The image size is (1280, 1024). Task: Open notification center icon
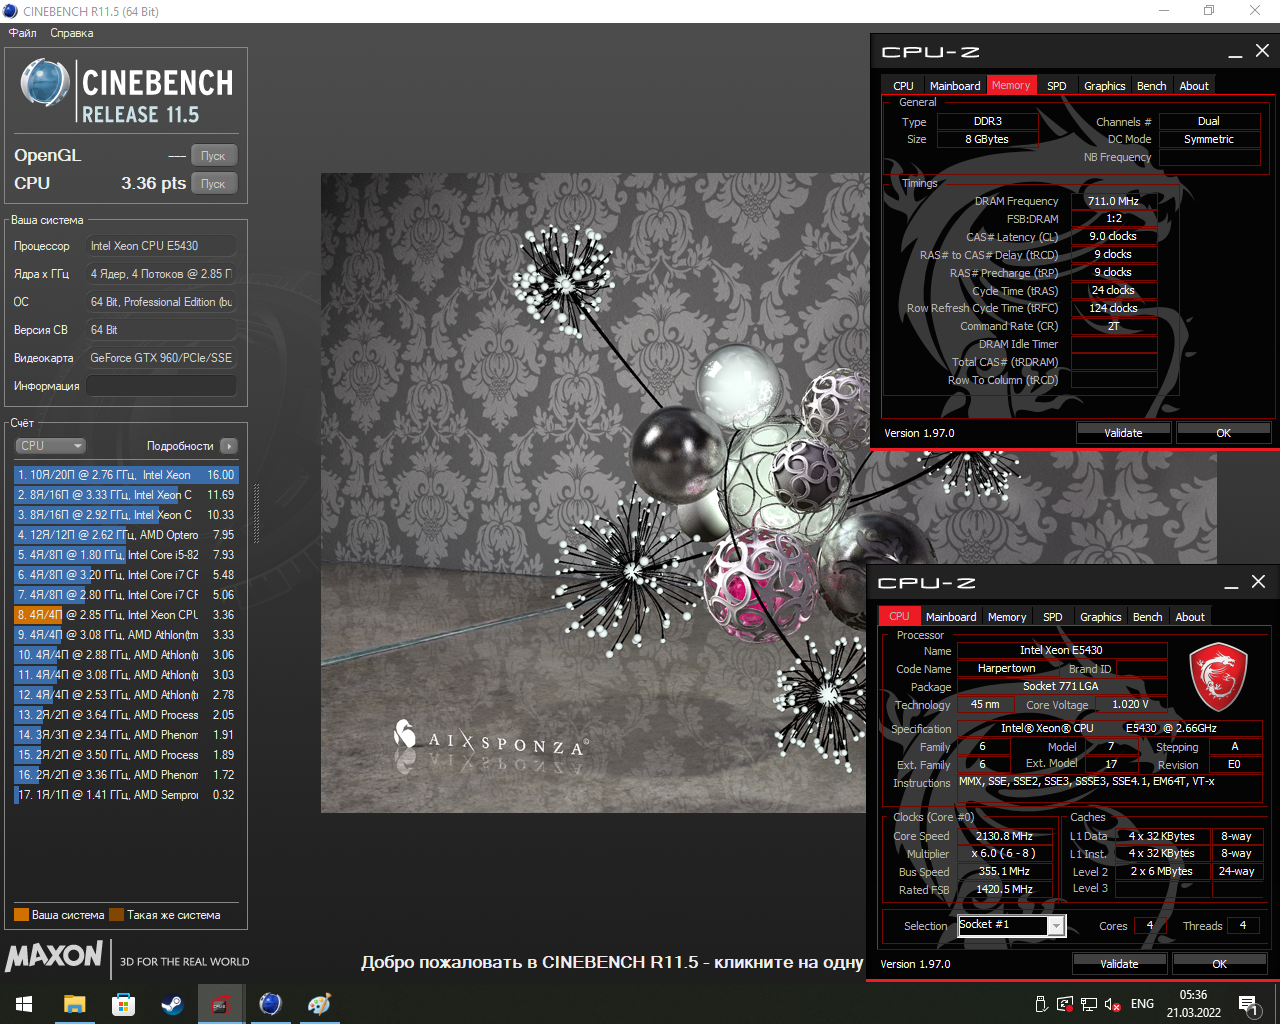tap(1248, 1004)
